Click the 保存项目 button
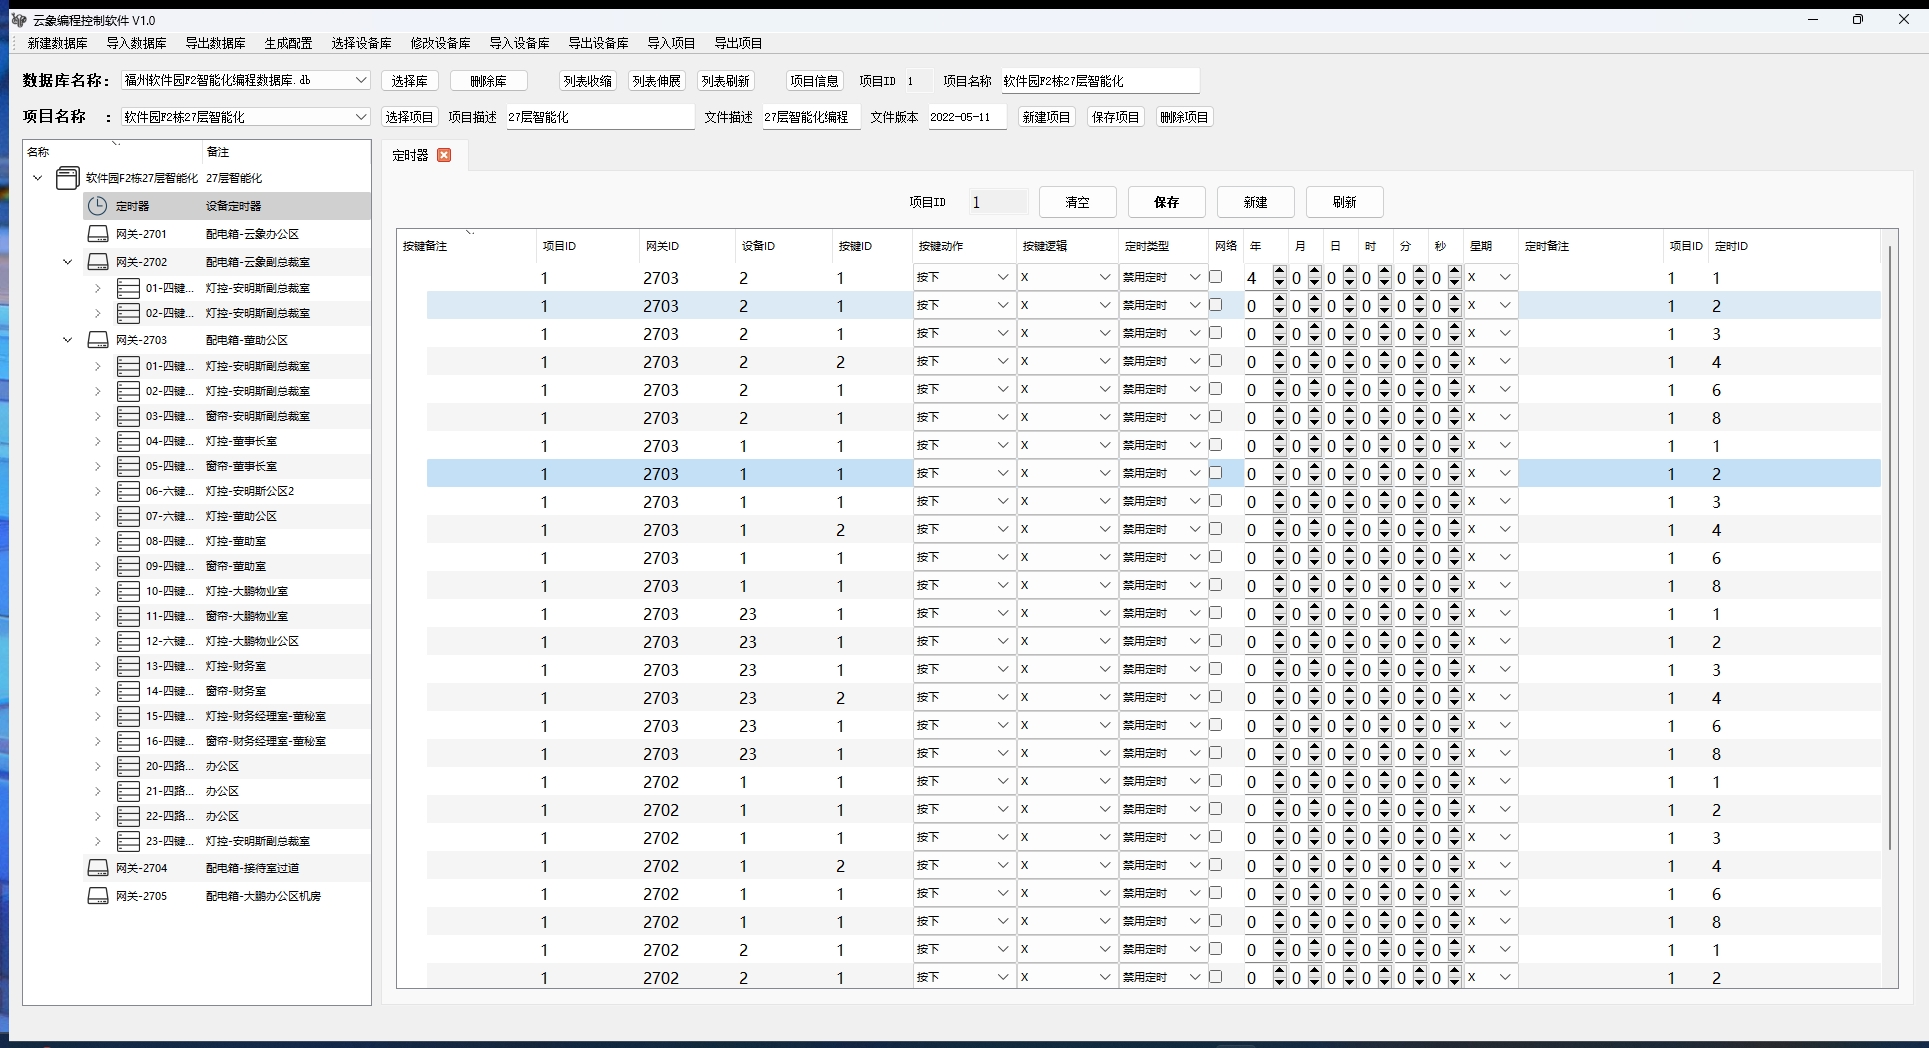The height and width of the screenshot is (1048, 1929). tap(1115, 117)
